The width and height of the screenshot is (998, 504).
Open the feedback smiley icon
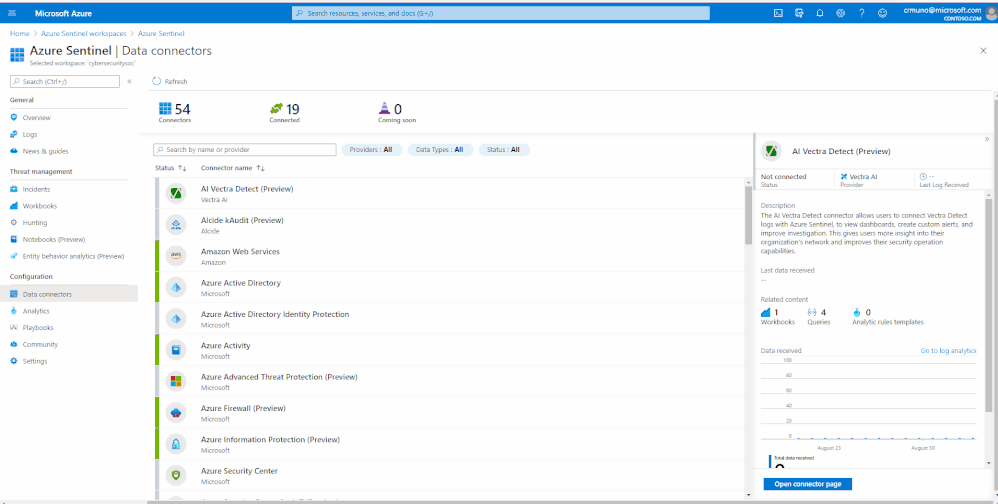pyautogui.click(x=882, y=13)
